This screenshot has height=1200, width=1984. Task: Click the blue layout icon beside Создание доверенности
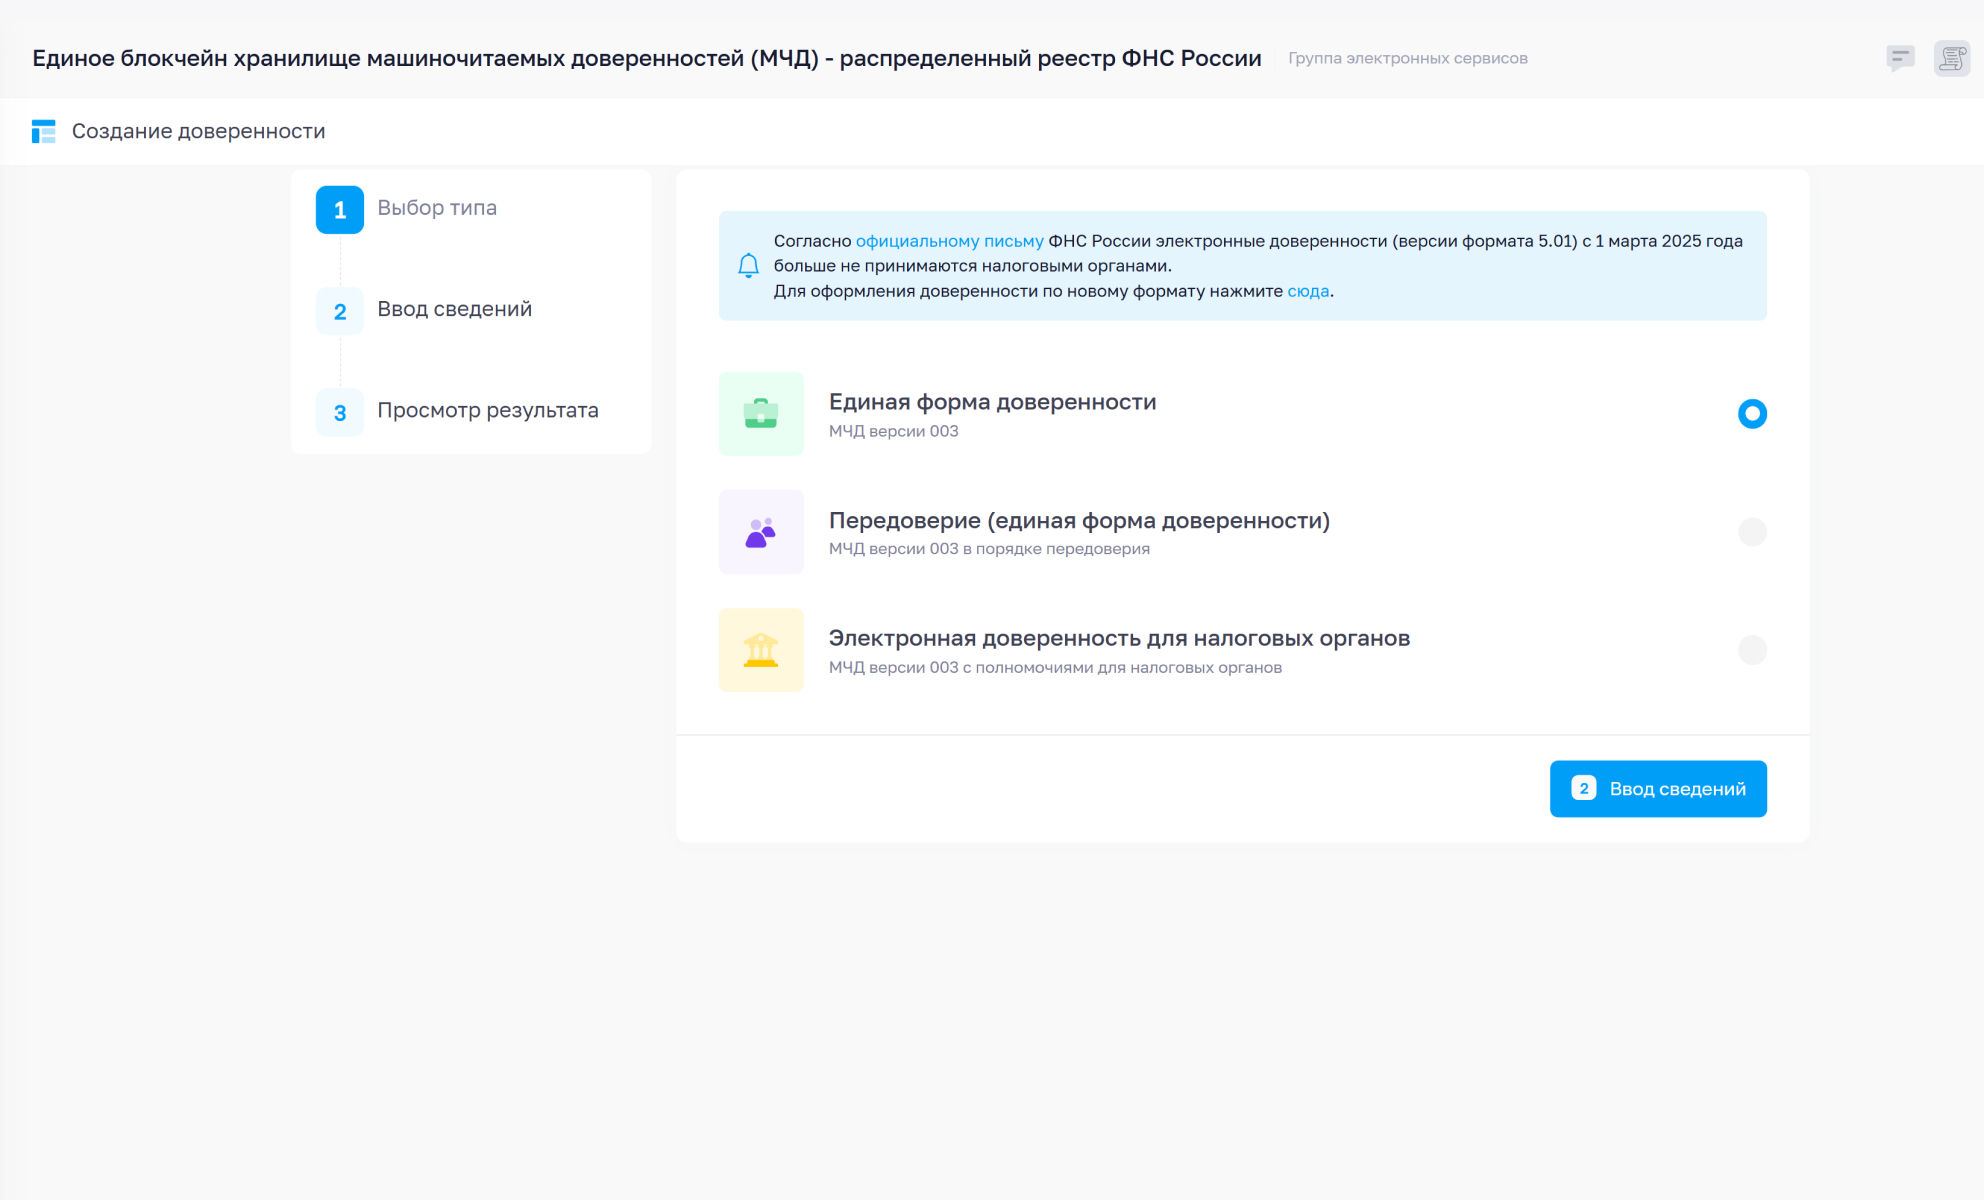point(43,131)
